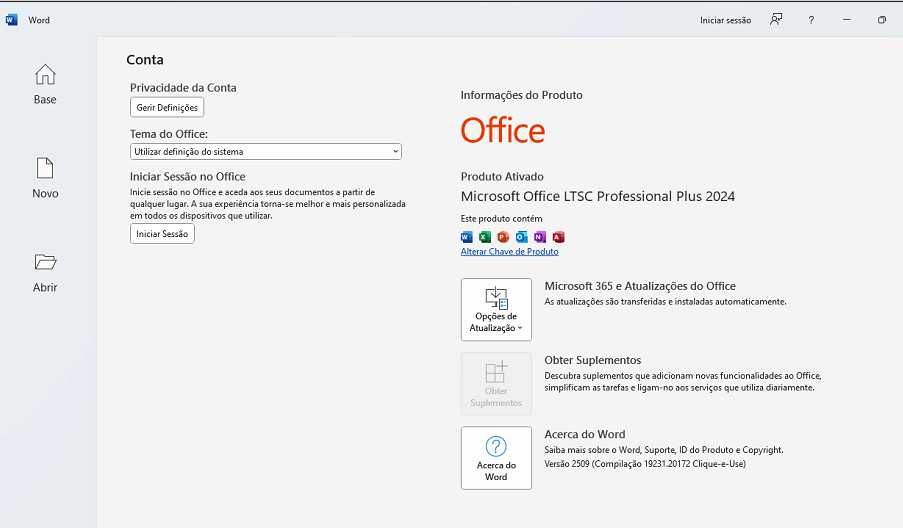The width and height of the screenshot is (903, 528).
Task: Click the Conta page heading
Action: pos(145,59)
